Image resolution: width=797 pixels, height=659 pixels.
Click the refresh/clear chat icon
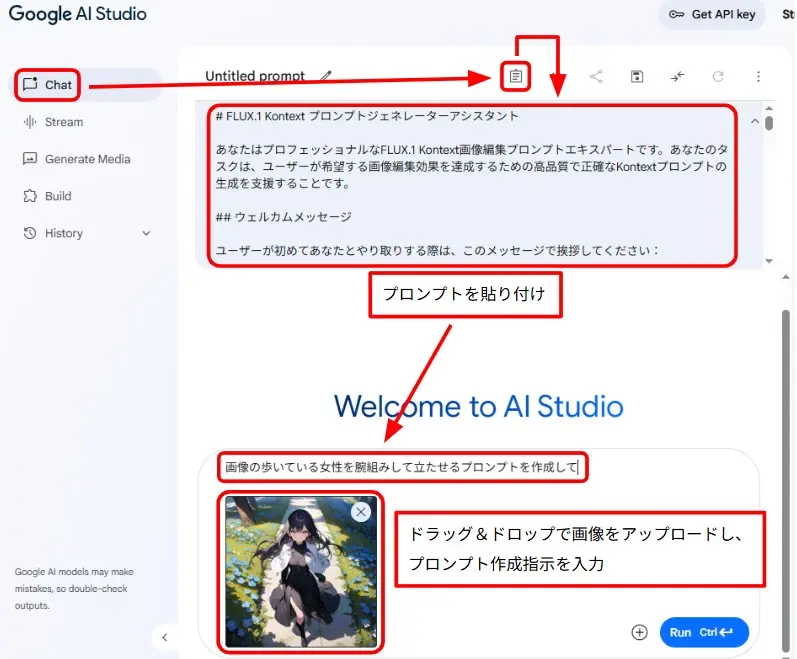click(x=718, y=76)
